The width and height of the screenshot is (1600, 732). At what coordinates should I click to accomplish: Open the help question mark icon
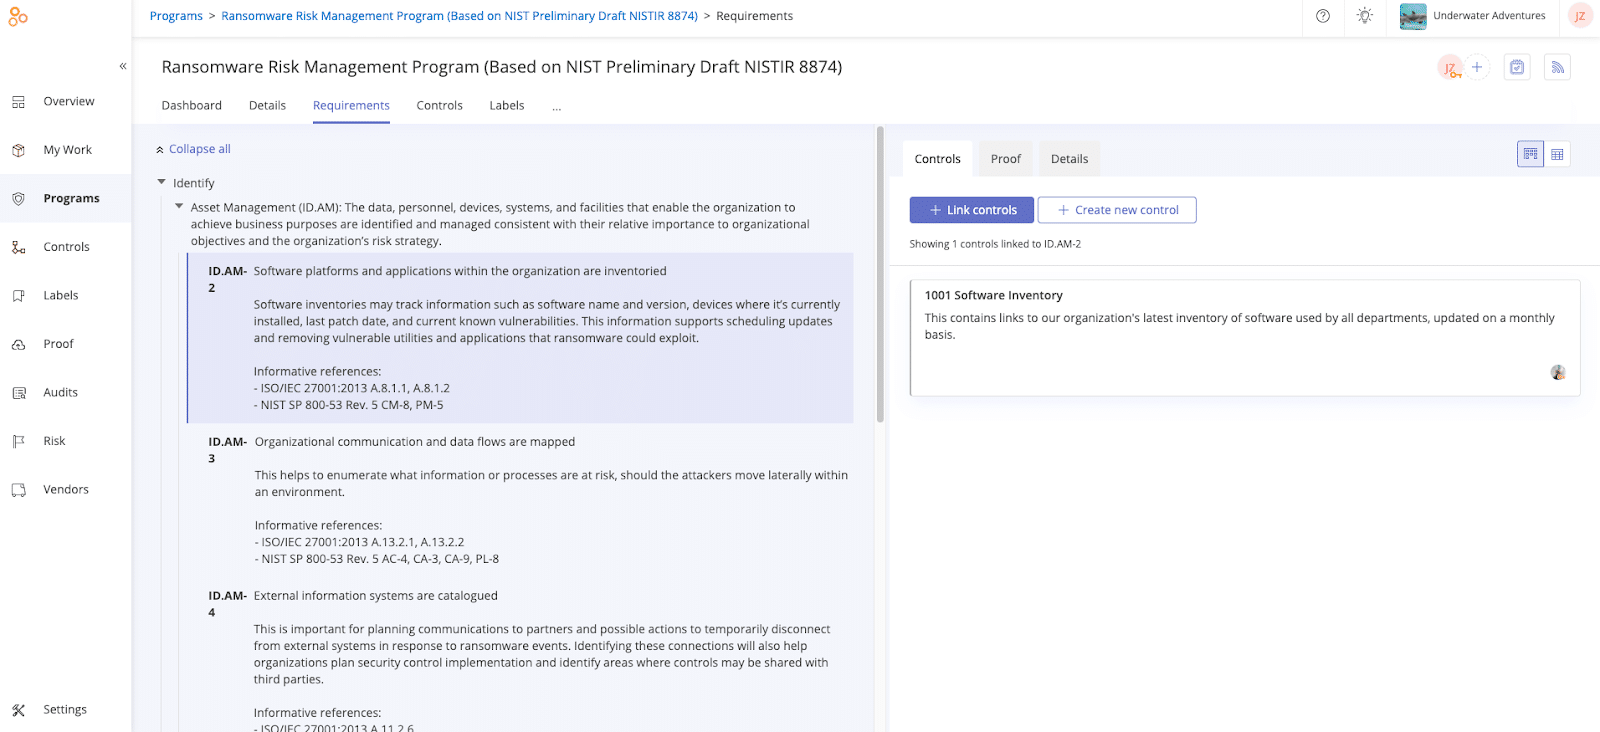coord(1323,16)
